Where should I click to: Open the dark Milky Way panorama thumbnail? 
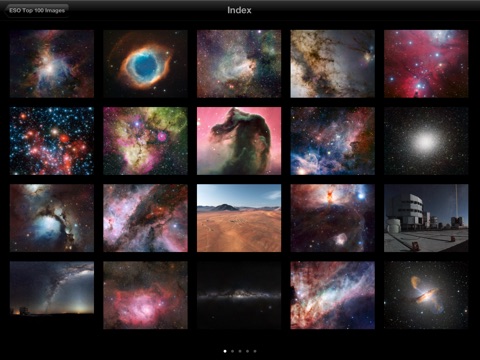[x=239, y=295]
